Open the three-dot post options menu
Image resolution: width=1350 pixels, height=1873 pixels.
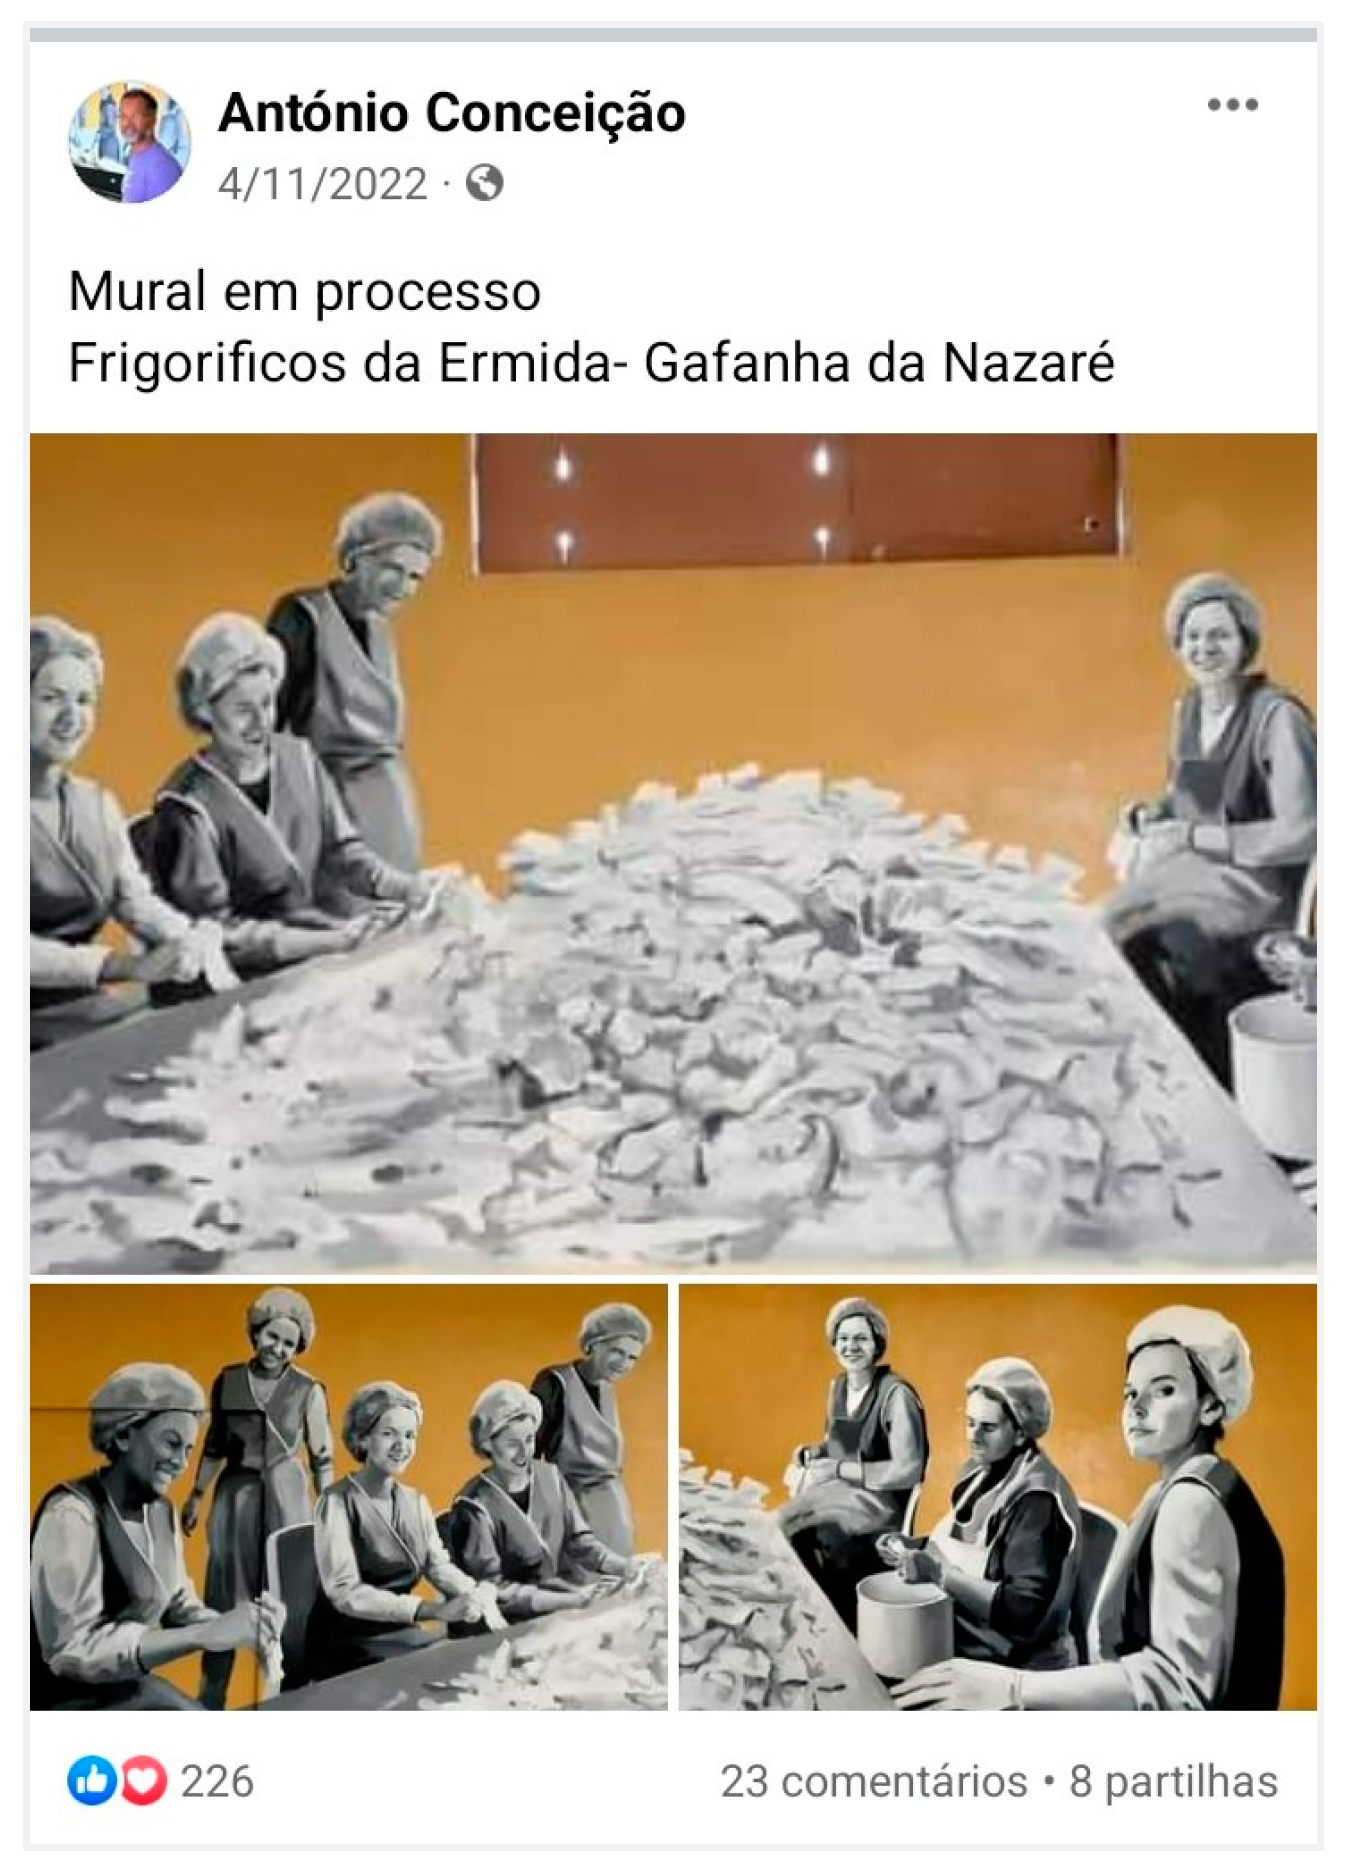pos(1231,104)
